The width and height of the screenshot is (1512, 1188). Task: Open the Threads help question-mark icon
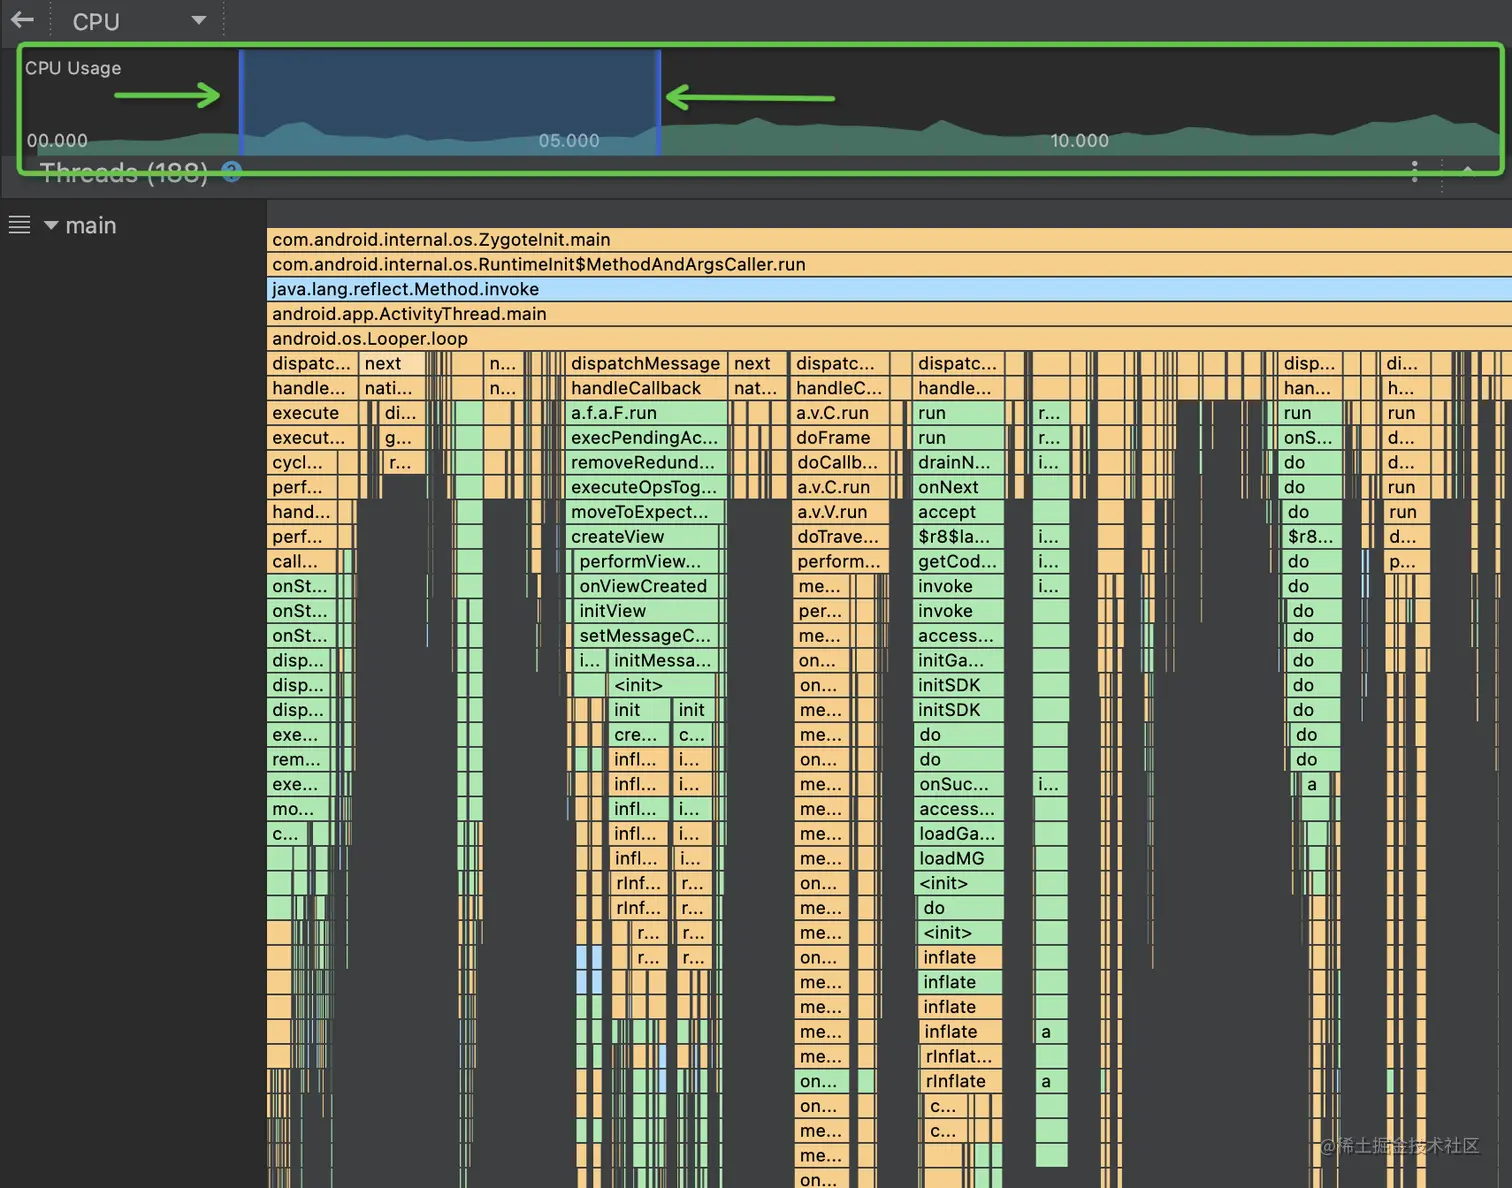pos(232,172)
